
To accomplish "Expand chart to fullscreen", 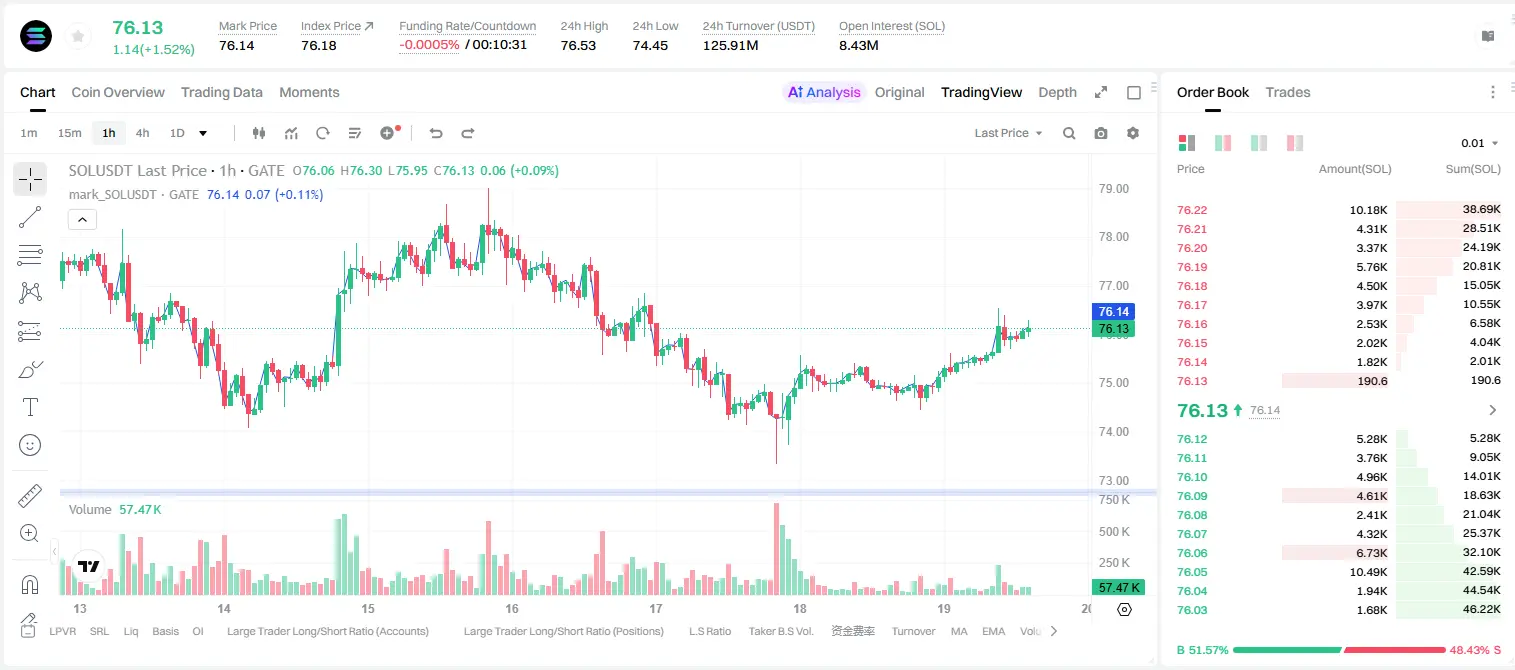I will (1101, 92).
